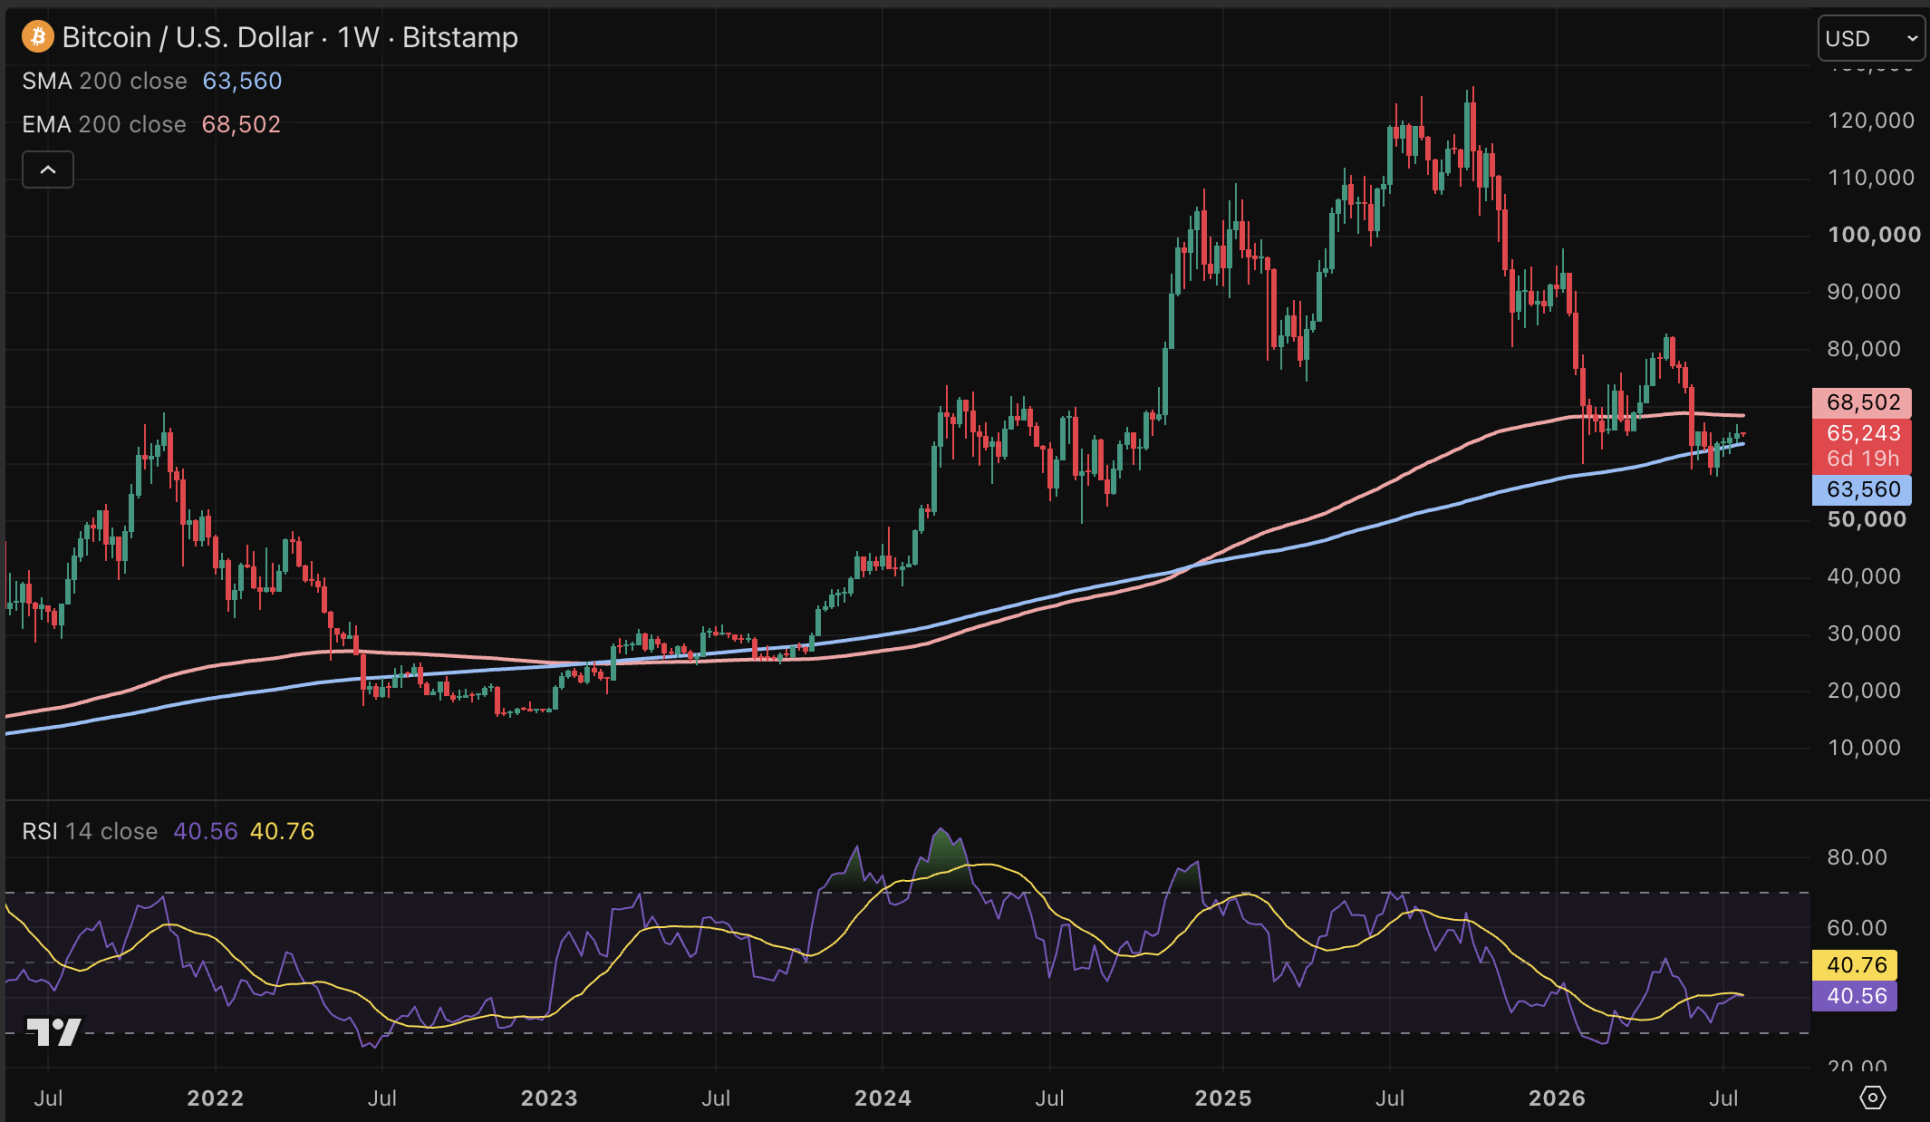1930x1122 pixels.
Task: Open the chart settings gear icon
Action: click(x=1872, y=1097)
